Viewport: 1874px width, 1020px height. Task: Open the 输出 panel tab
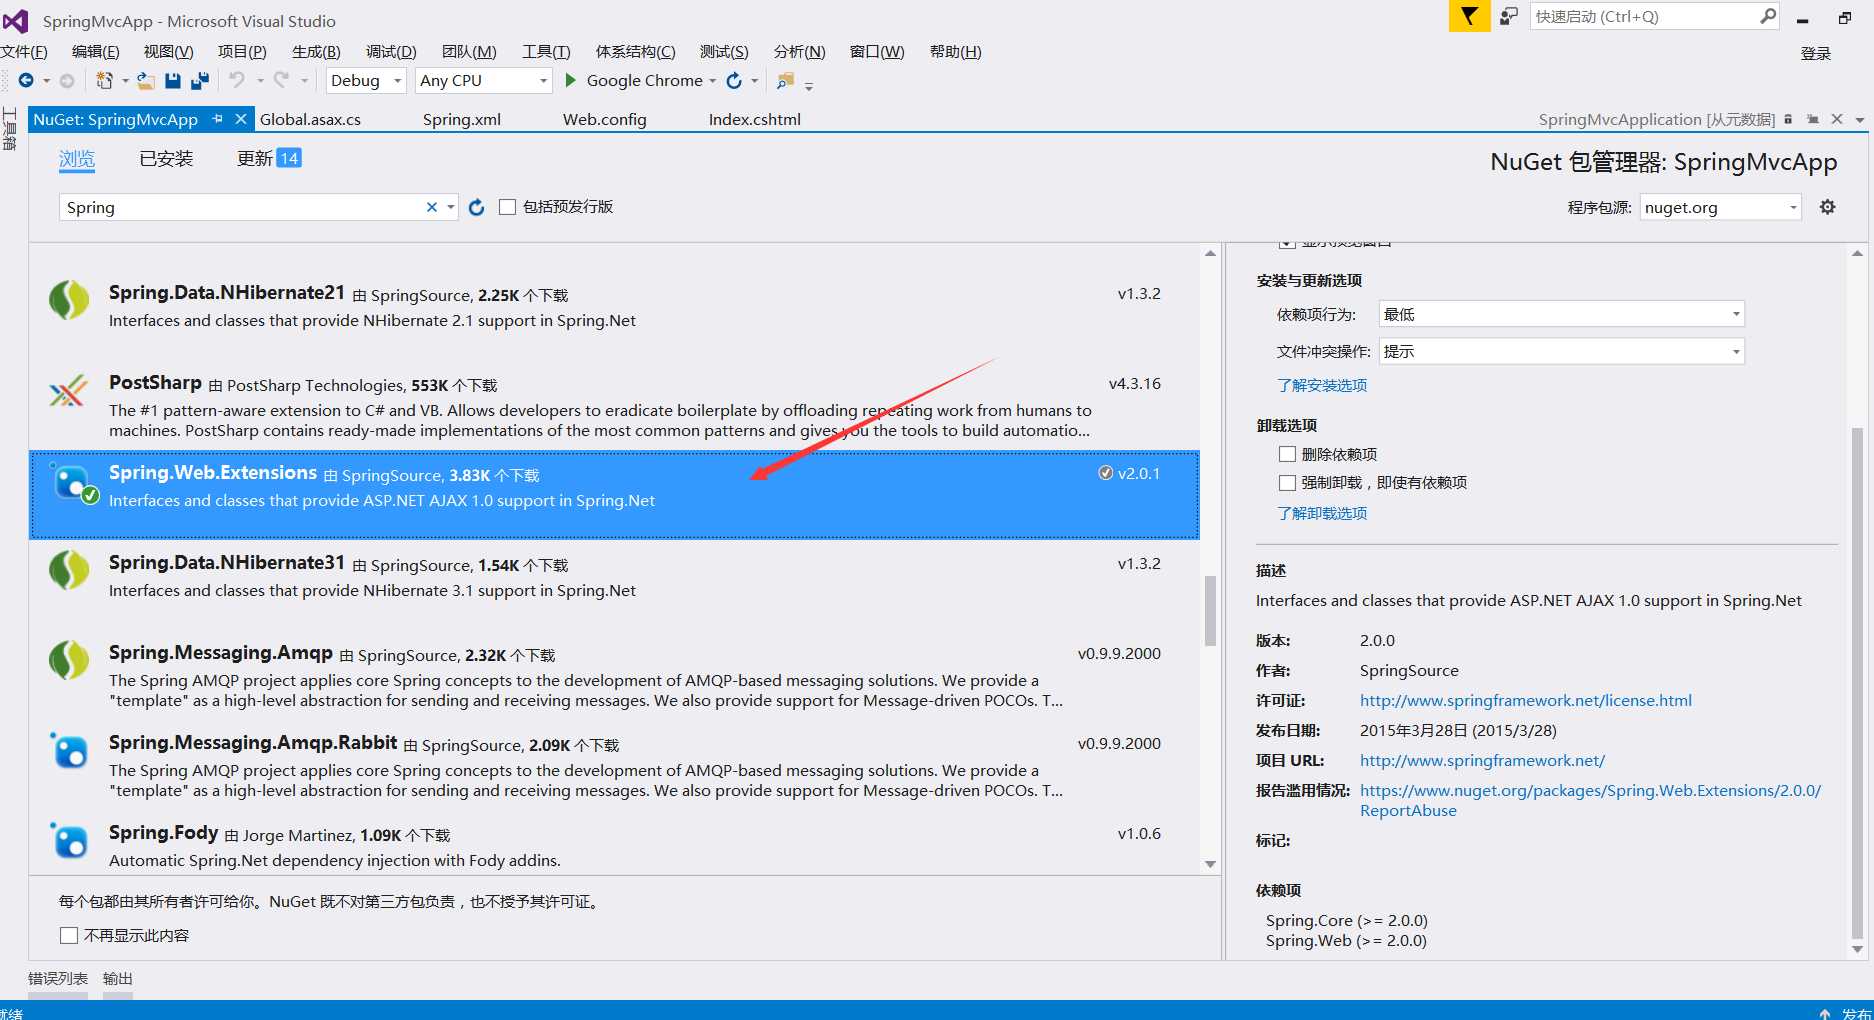[x=118, y=978]
